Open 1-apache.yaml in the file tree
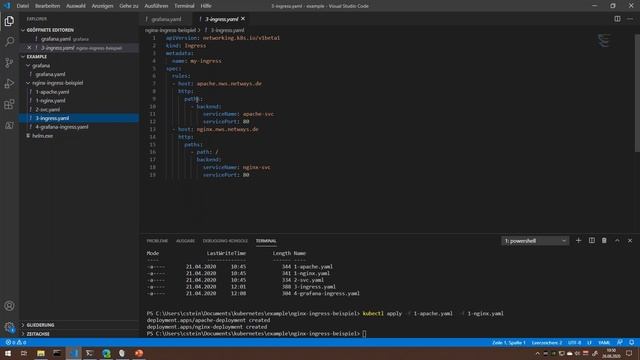 [52, 92]
